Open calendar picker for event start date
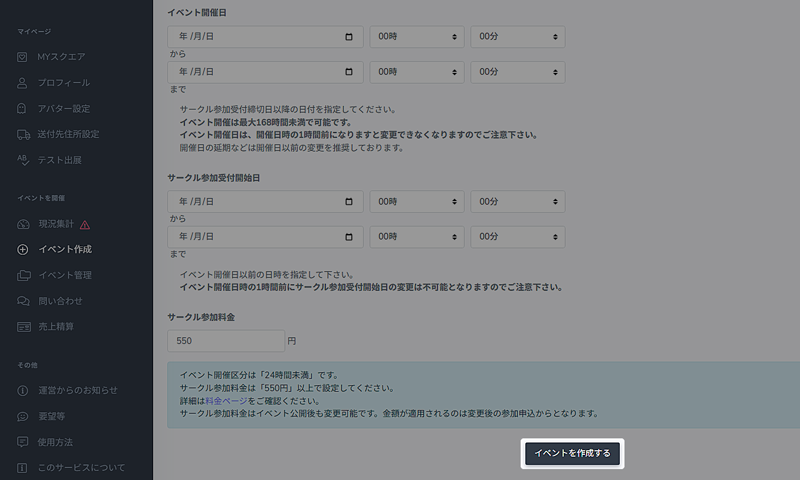Image resolution: width=800 pixels, height=480 pixels. point(348,37)
